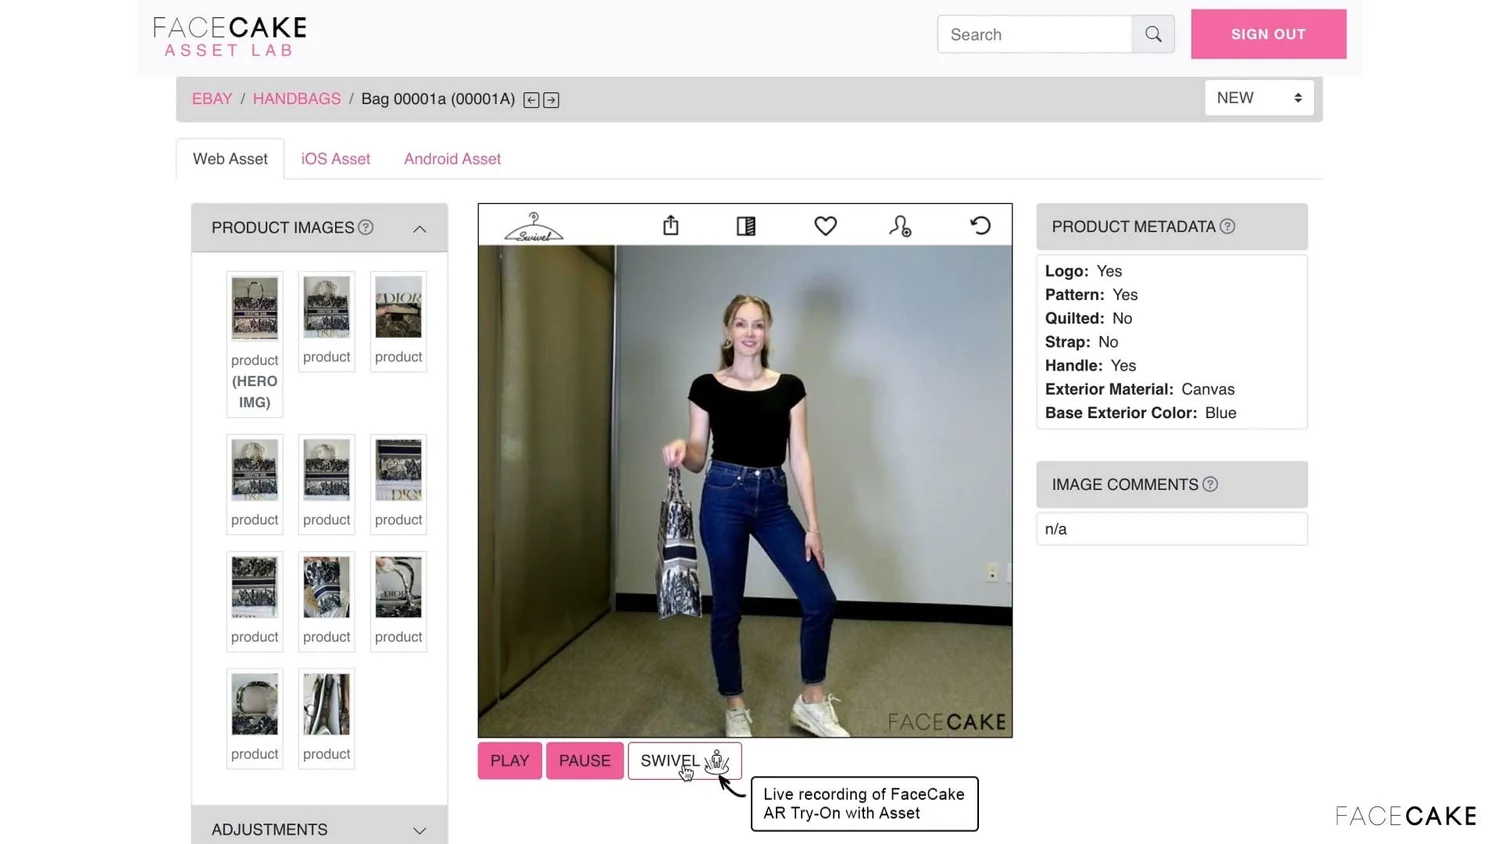The width and height of the screenshot is (1500, 844).
Task: Click the SWIVEL button
Action: [685, 761]
